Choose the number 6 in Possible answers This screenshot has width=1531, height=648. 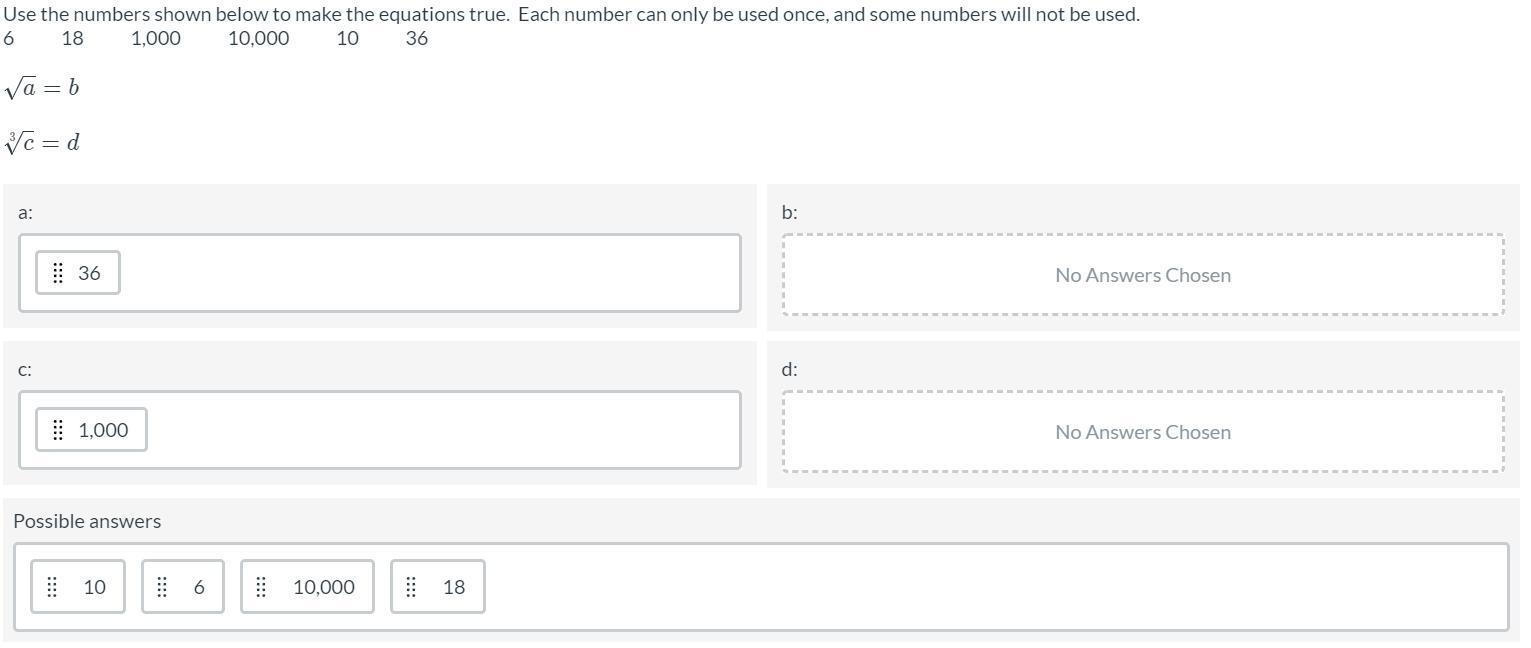coord(199,587)
